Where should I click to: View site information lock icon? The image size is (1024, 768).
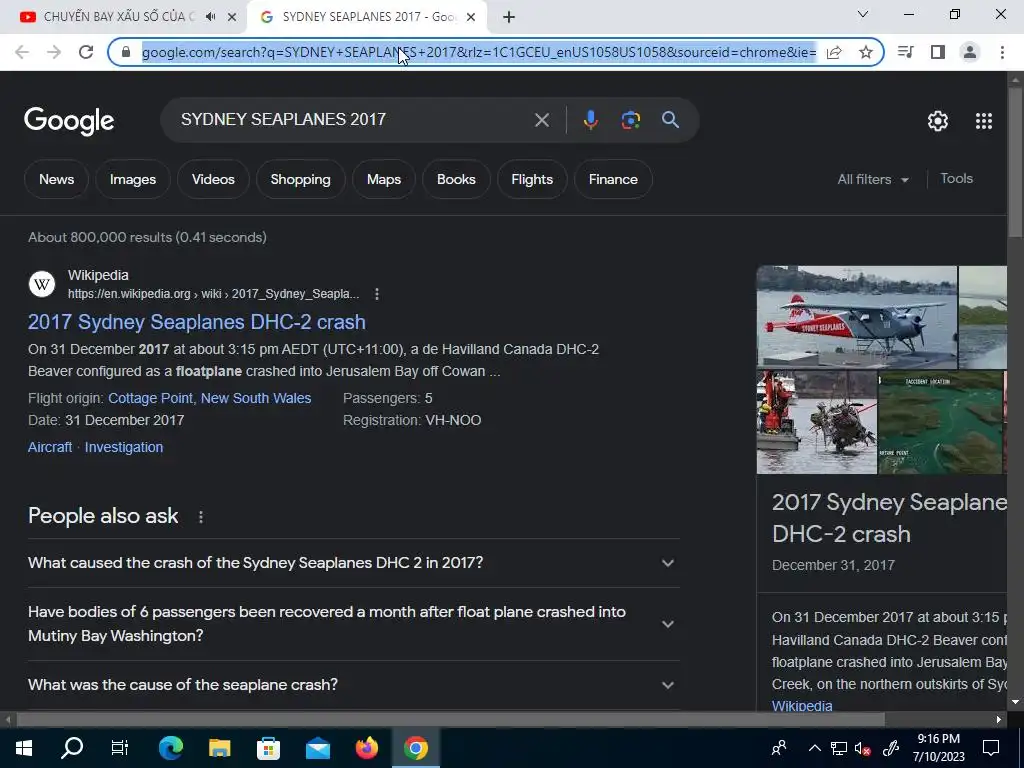tap(127, 52)
